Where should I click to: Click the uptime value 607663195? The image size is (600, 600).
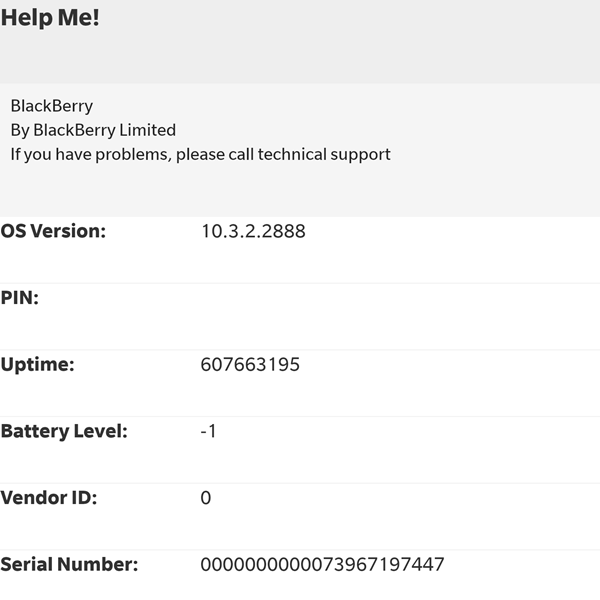pyautogui.click(x=250, y=364)
